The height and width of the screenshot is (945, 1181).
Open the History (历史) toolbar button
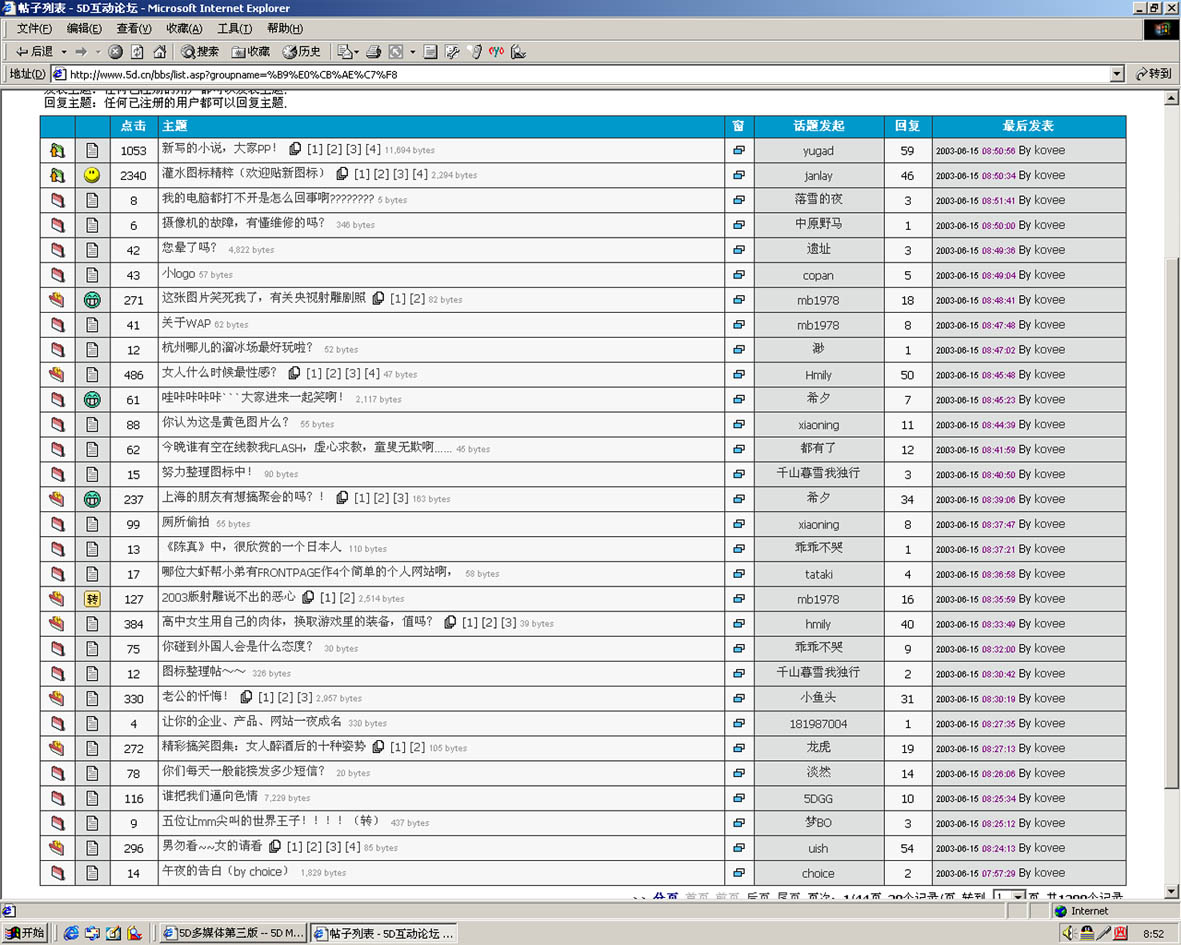click(301, 52)
